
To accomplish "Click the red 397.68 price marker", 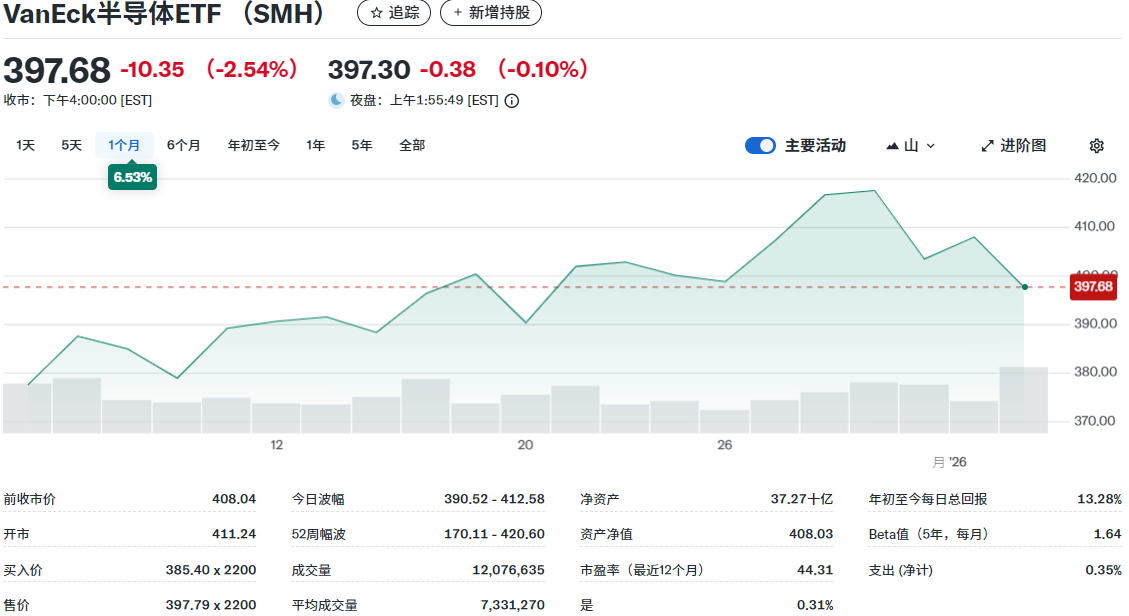I will point(1093,286).
